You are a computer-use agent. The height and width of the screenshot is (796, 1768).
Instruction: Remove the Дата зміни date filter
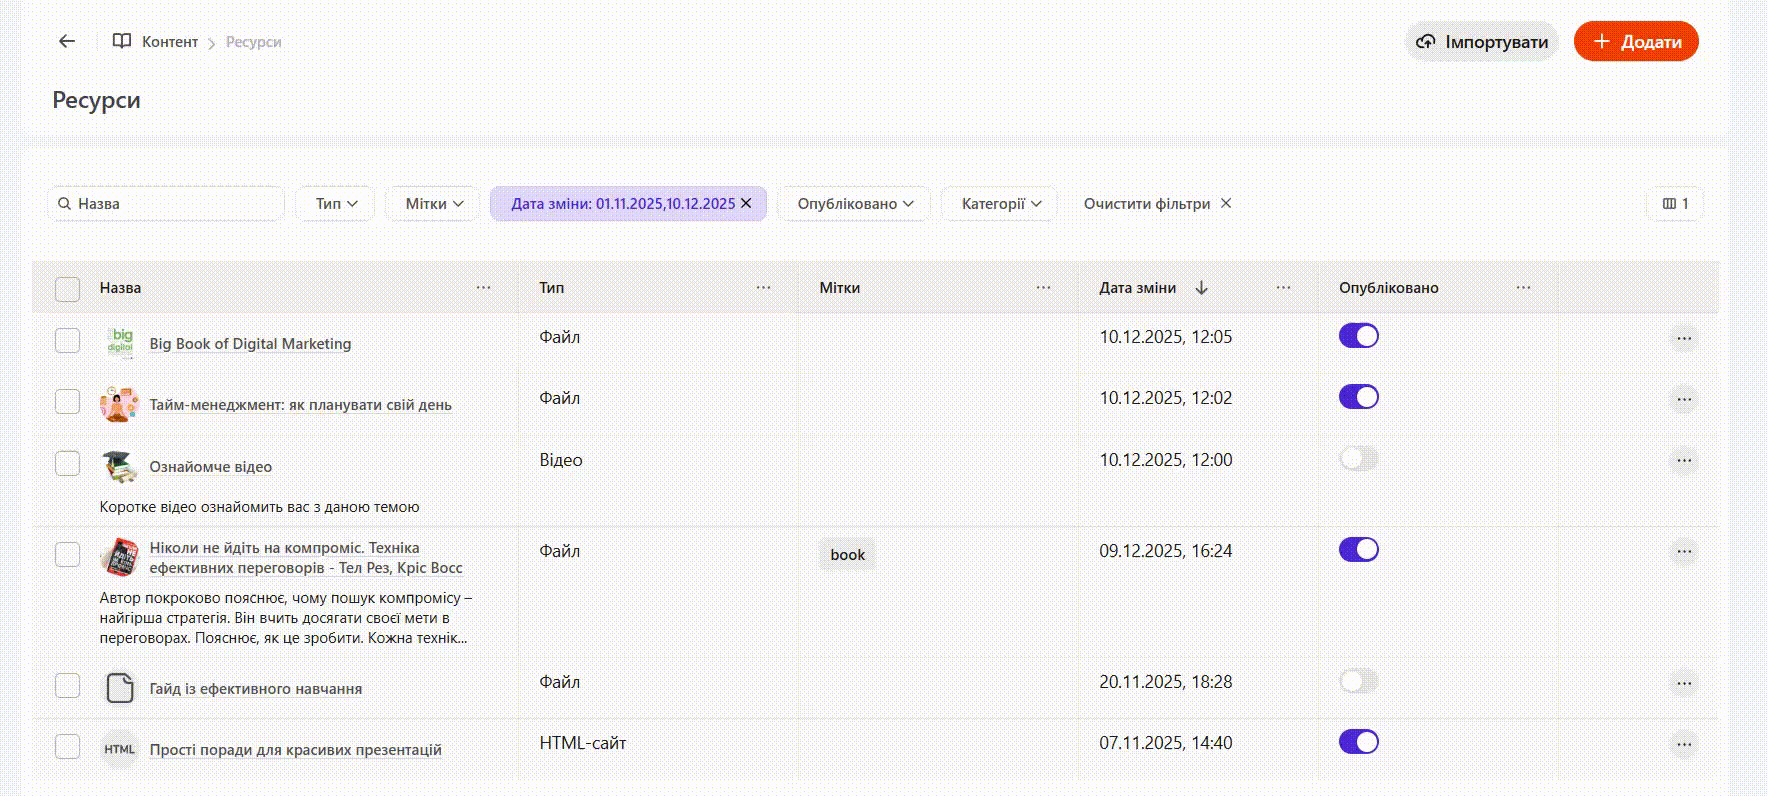click(x=746, y=203)
